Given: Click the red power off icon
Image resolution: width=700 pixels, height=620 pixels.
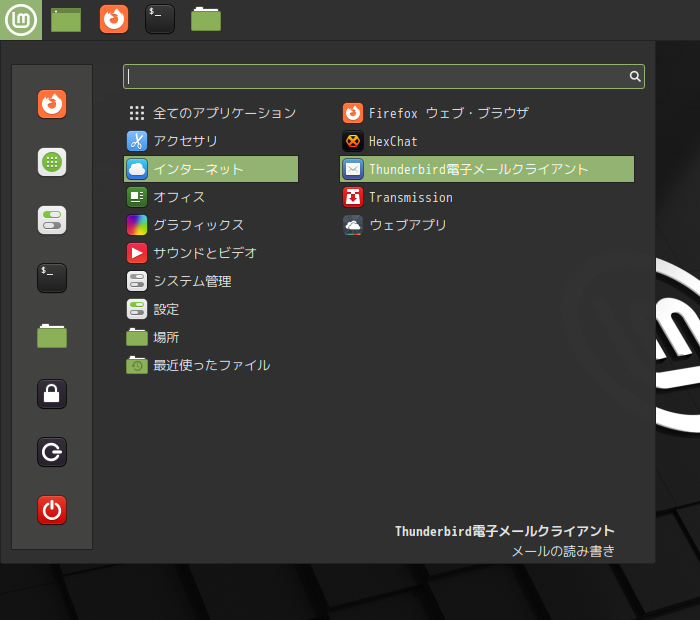Looking at the screenshot, I should [x=52, y=510].
